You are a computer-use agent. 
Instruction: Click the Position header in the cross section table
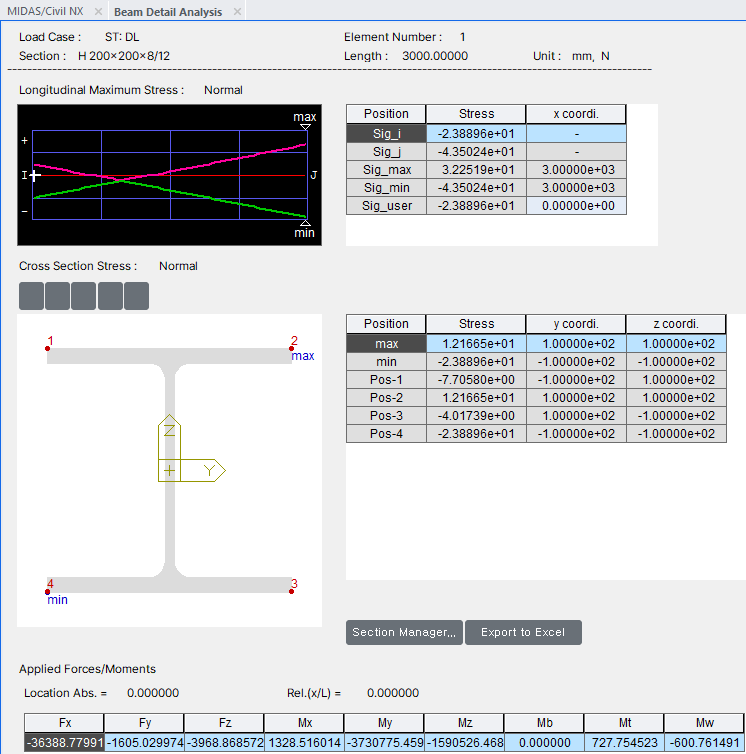(386, 324)
